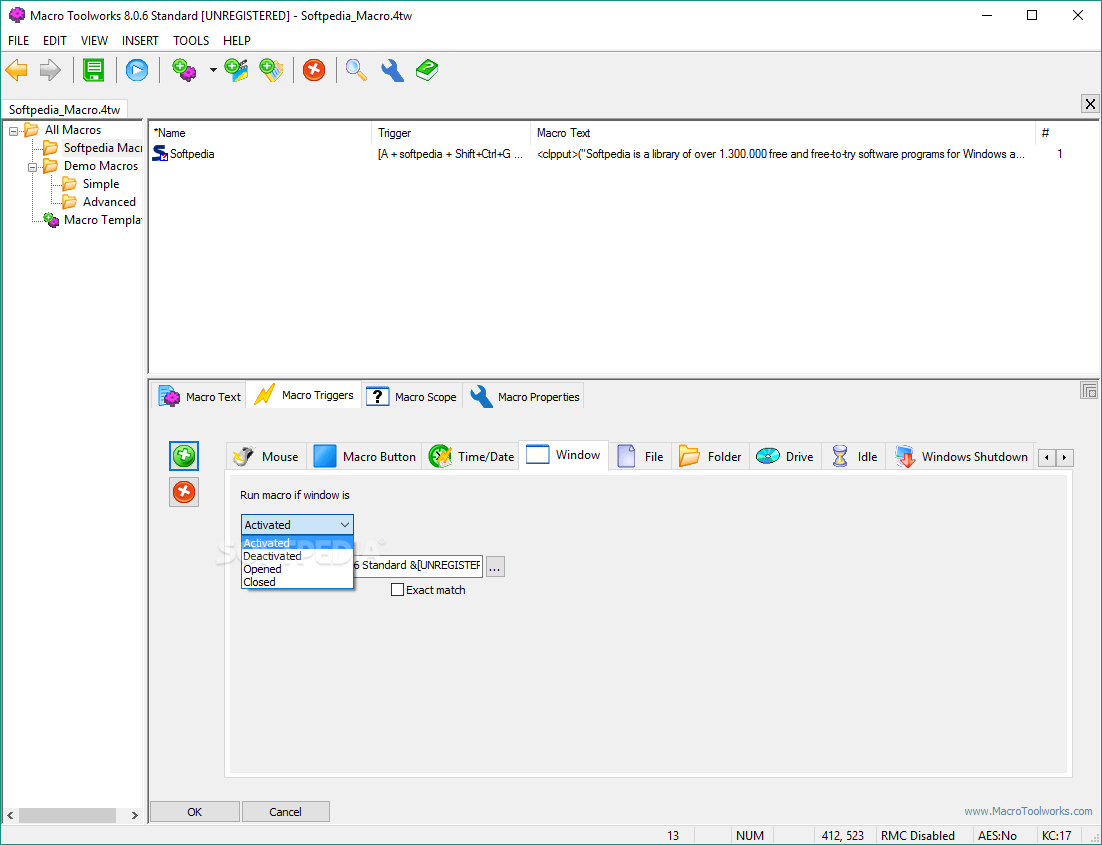Open the Window trigger tab
The width and height of the screenshot is (1102, 845).
564,455
